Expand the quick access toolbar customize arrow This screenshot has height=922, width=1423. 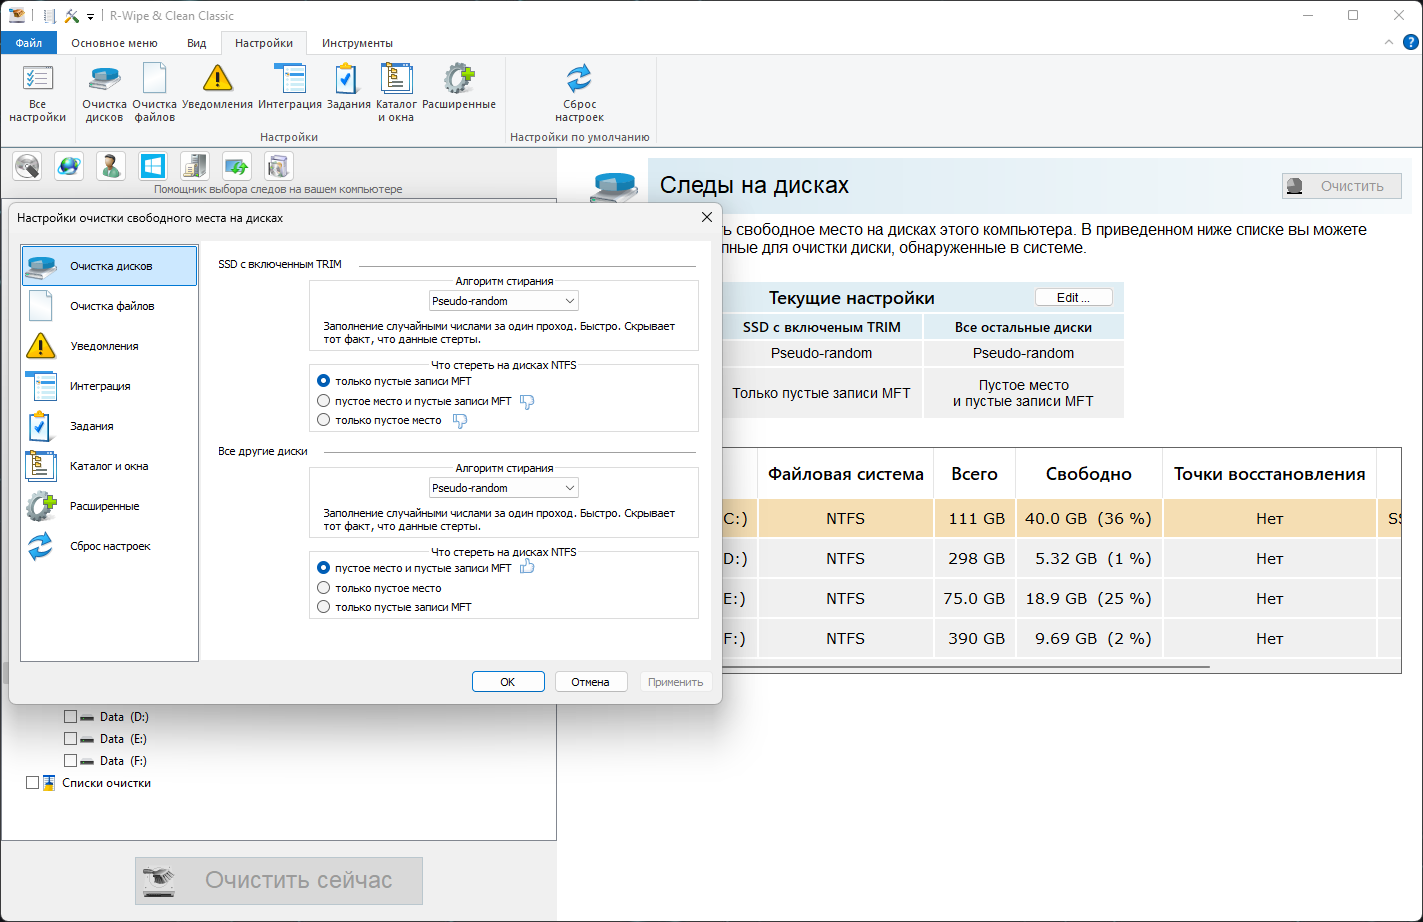(90, 16)
